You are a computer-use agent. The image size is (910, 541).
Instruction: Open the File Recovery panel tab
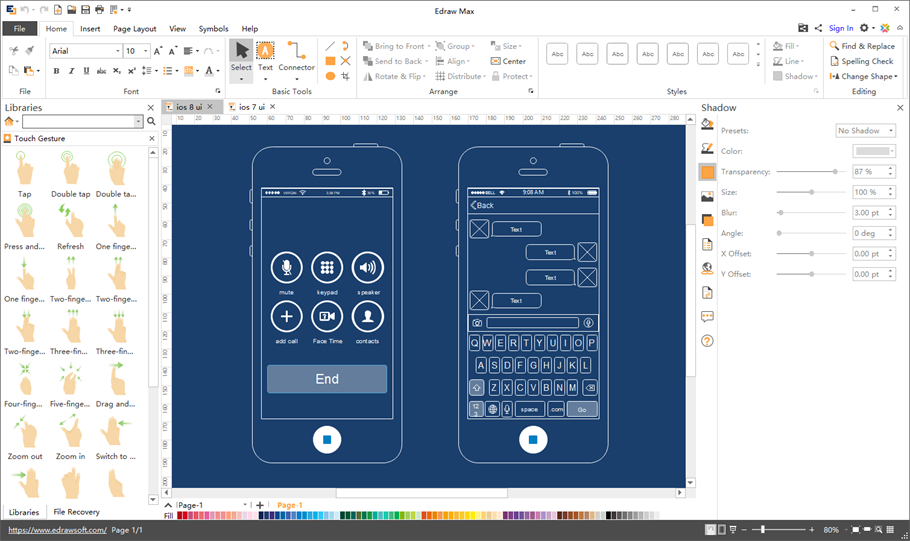[x=76, y=512]
